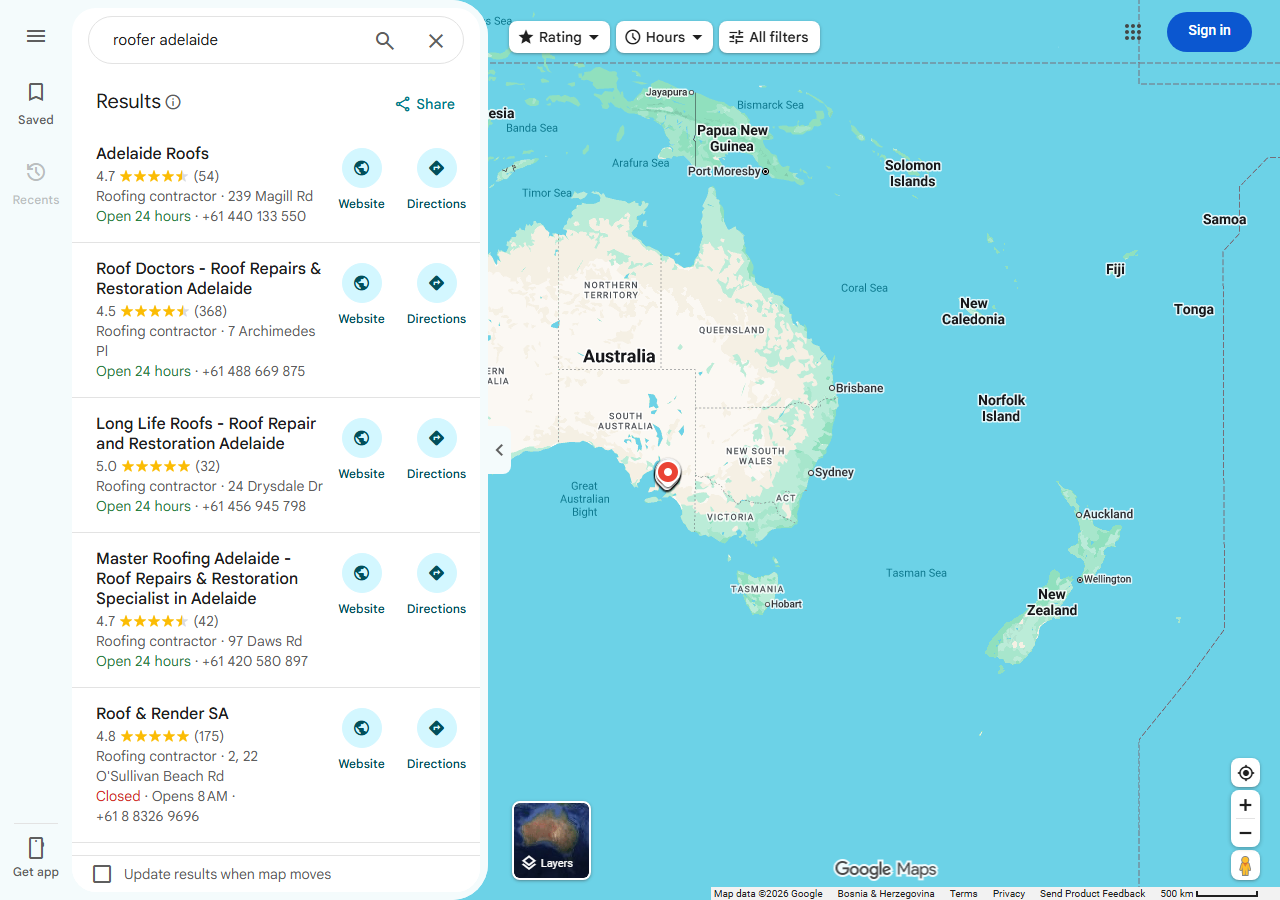Click Send Product Feedback link
The height and width of the screenshot is (900, 1280).
click(1092, 893)
